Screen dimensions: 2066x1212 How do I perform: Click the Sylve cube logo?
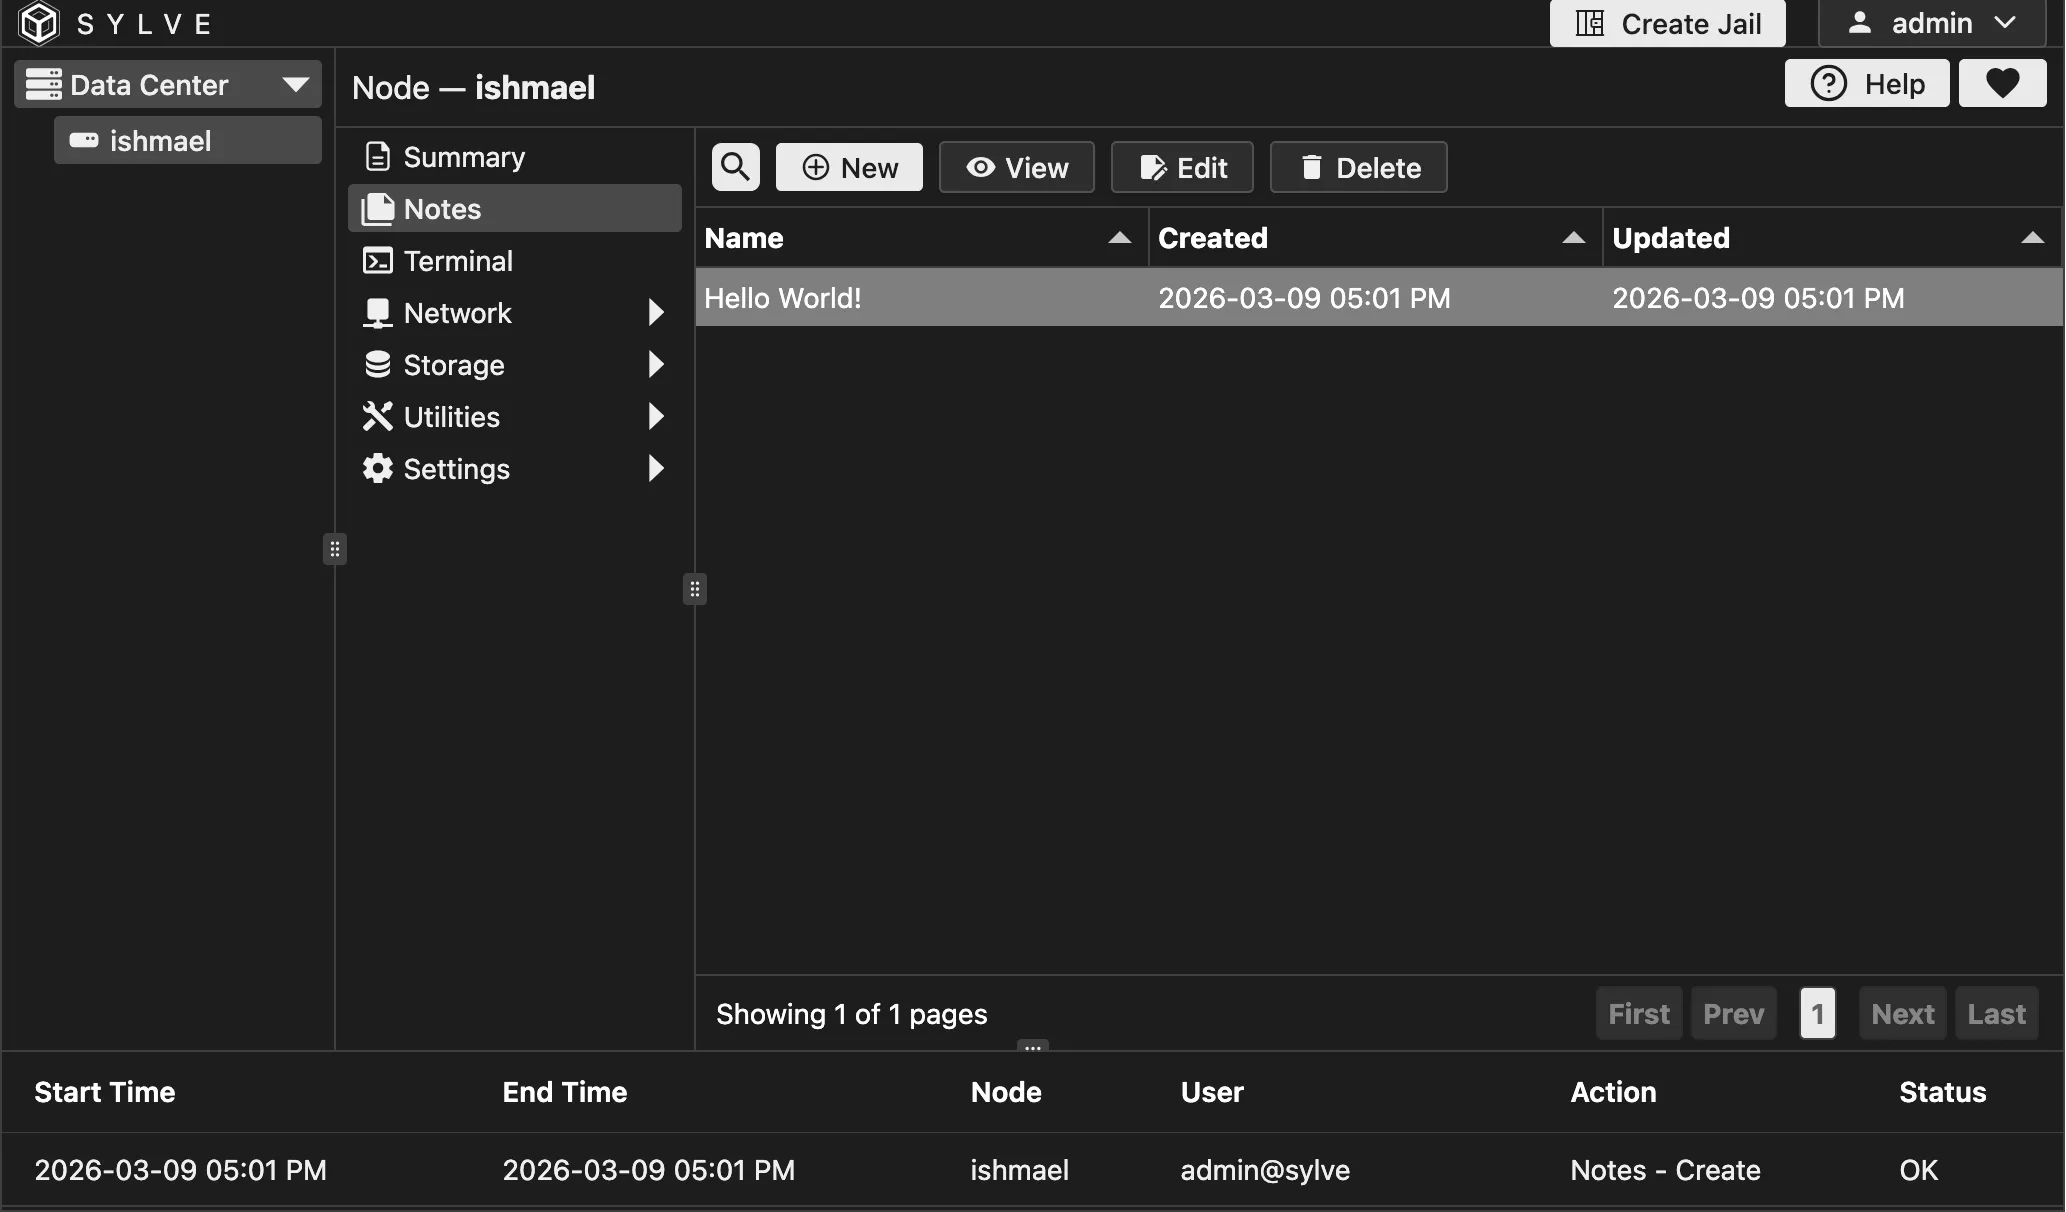pyautogui.click(x=39, y=23)
